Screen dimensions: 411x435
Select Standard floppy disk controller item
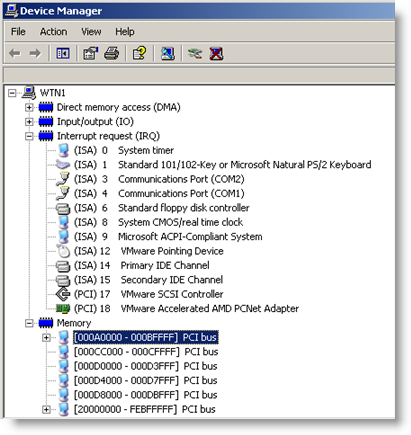coord(183,208)
